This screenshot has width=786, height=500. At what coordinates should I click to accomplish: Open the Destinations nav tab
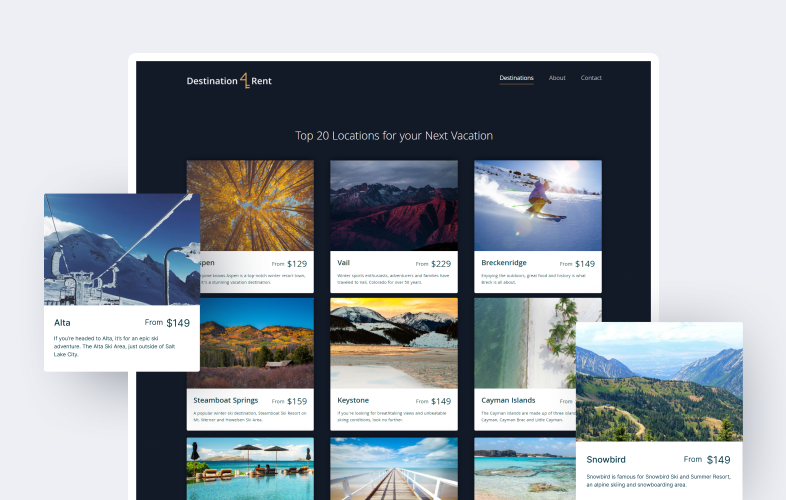516,78
